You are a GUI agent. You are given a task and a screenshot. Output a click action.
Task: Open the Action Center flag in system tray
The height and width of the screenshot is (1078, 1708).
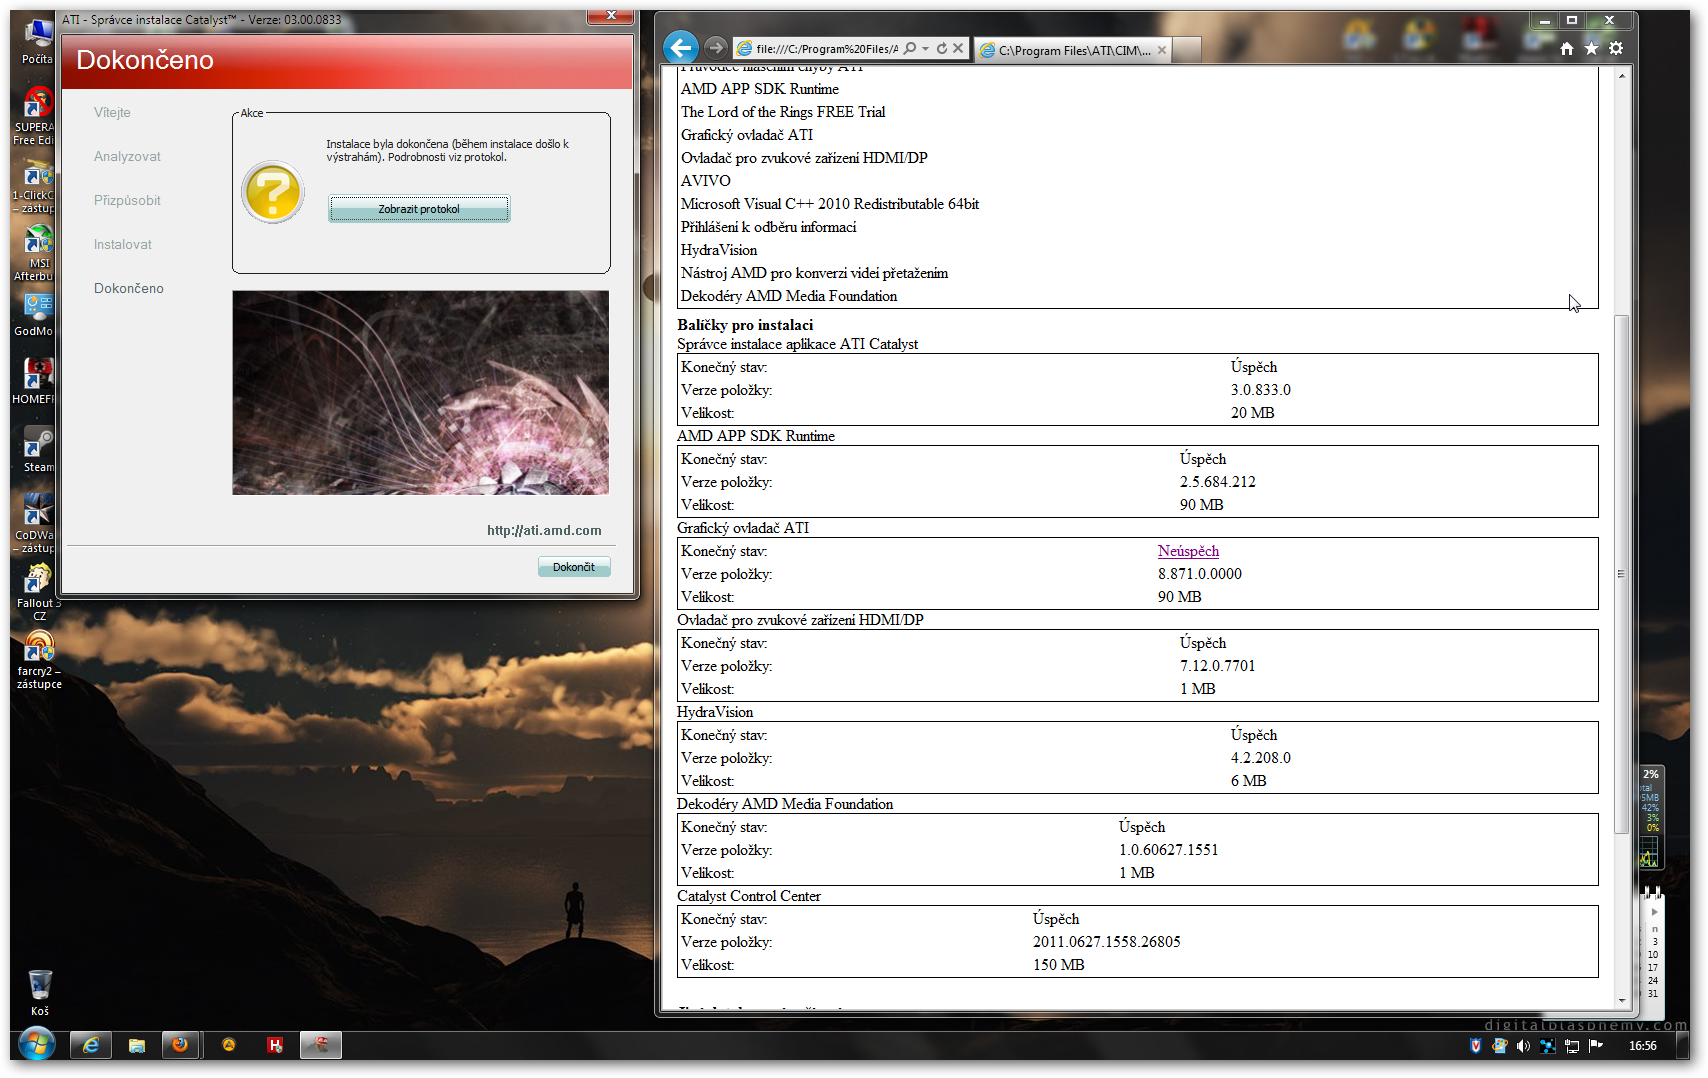tap(1596, 1046)
